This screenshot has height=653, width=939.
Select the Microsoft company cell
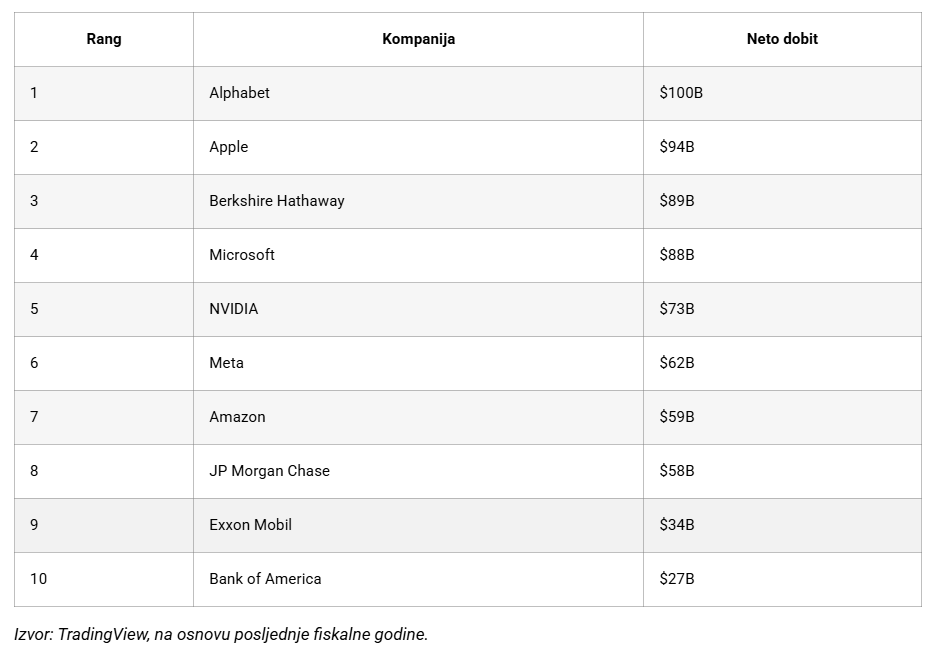242,255
